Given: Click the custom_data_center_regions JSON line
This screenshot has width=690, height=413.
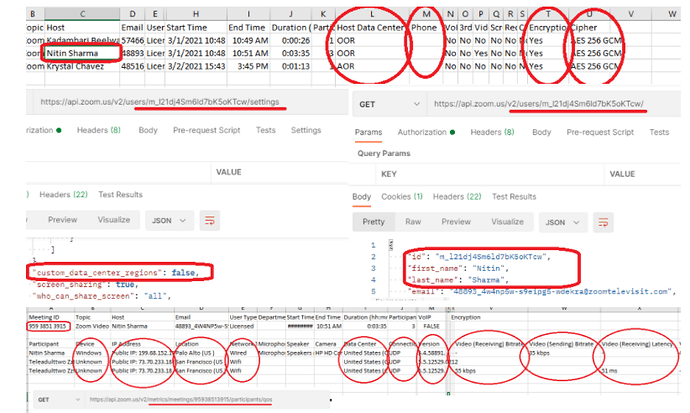Looking at the screenshot, I should tap(116, 273).
